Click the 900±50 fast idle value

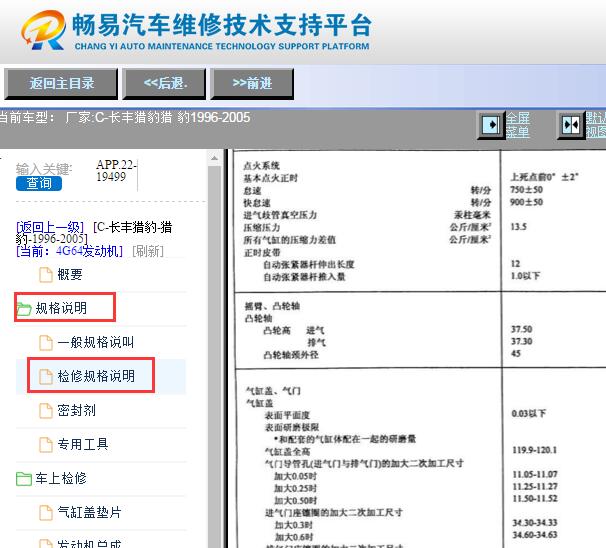click(526, 202)
